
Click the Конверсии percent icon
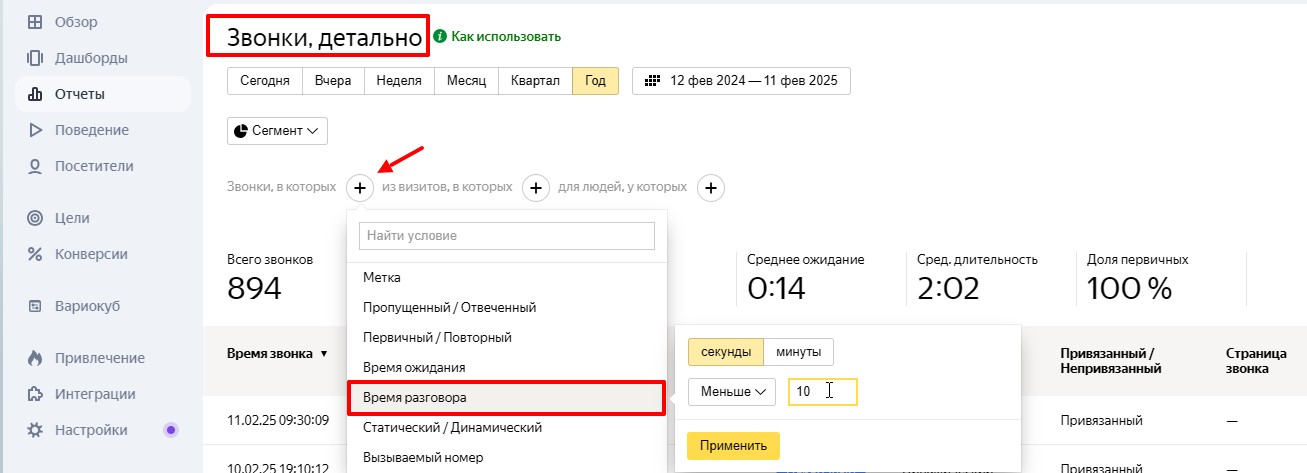coord(35,254)
